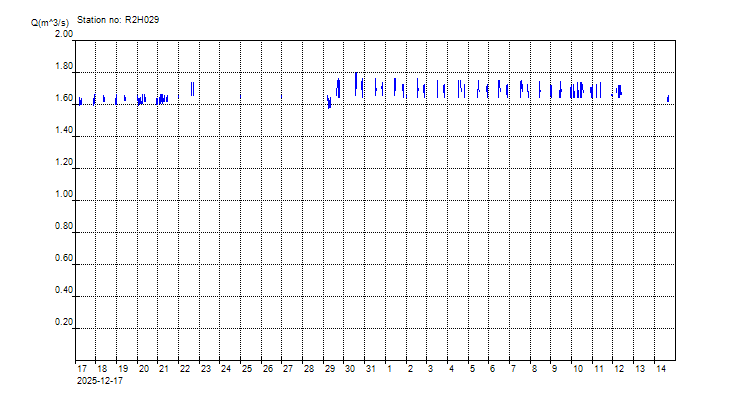Click the 2025-12-17 start date label
This screenshot has width=750, height=400.
point(101,380)
